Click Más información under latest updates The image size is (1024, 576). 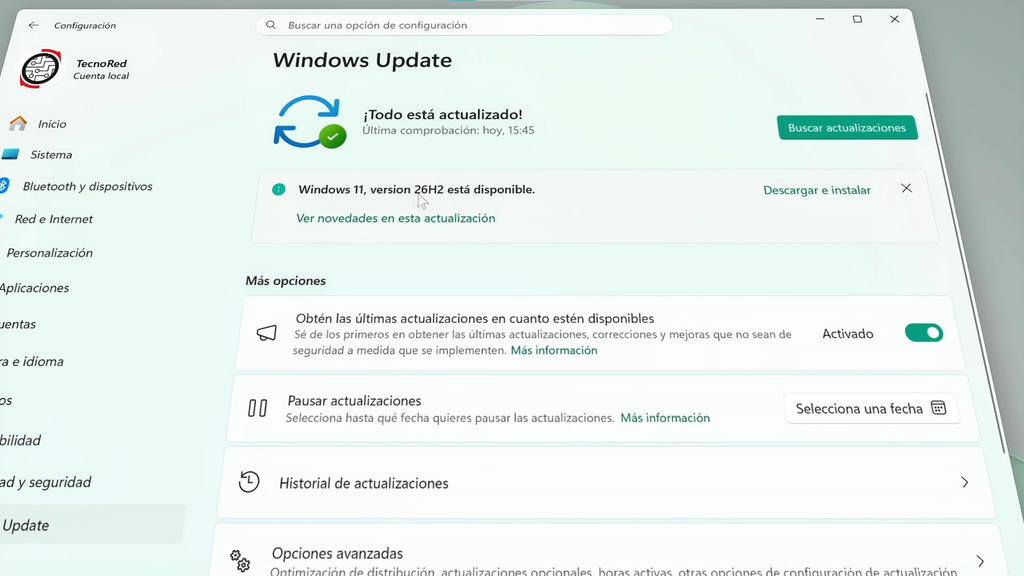tap(554, 350)
